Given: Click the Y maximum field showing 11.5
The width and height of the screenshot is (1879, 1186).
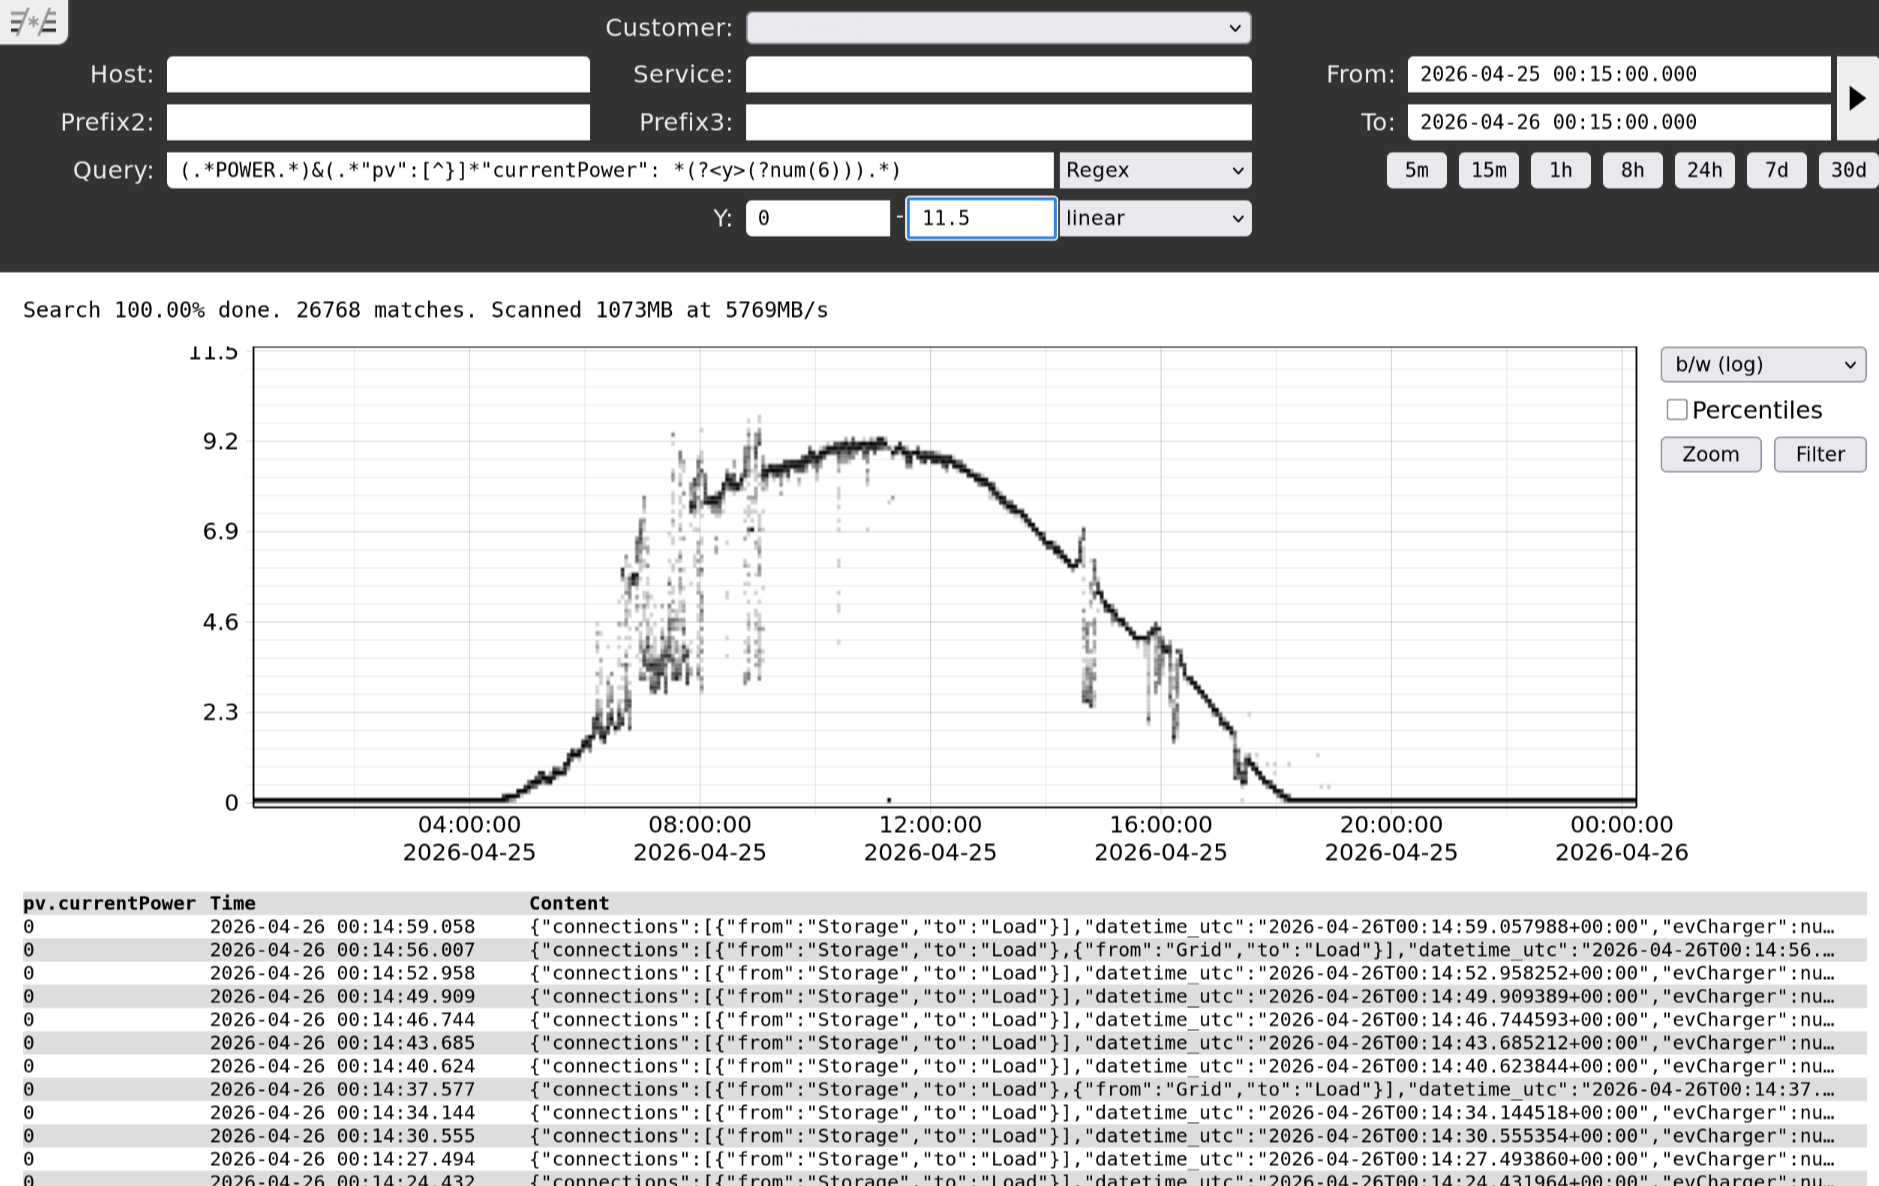Looking at the screenshot, I should (x=981, y=218).
